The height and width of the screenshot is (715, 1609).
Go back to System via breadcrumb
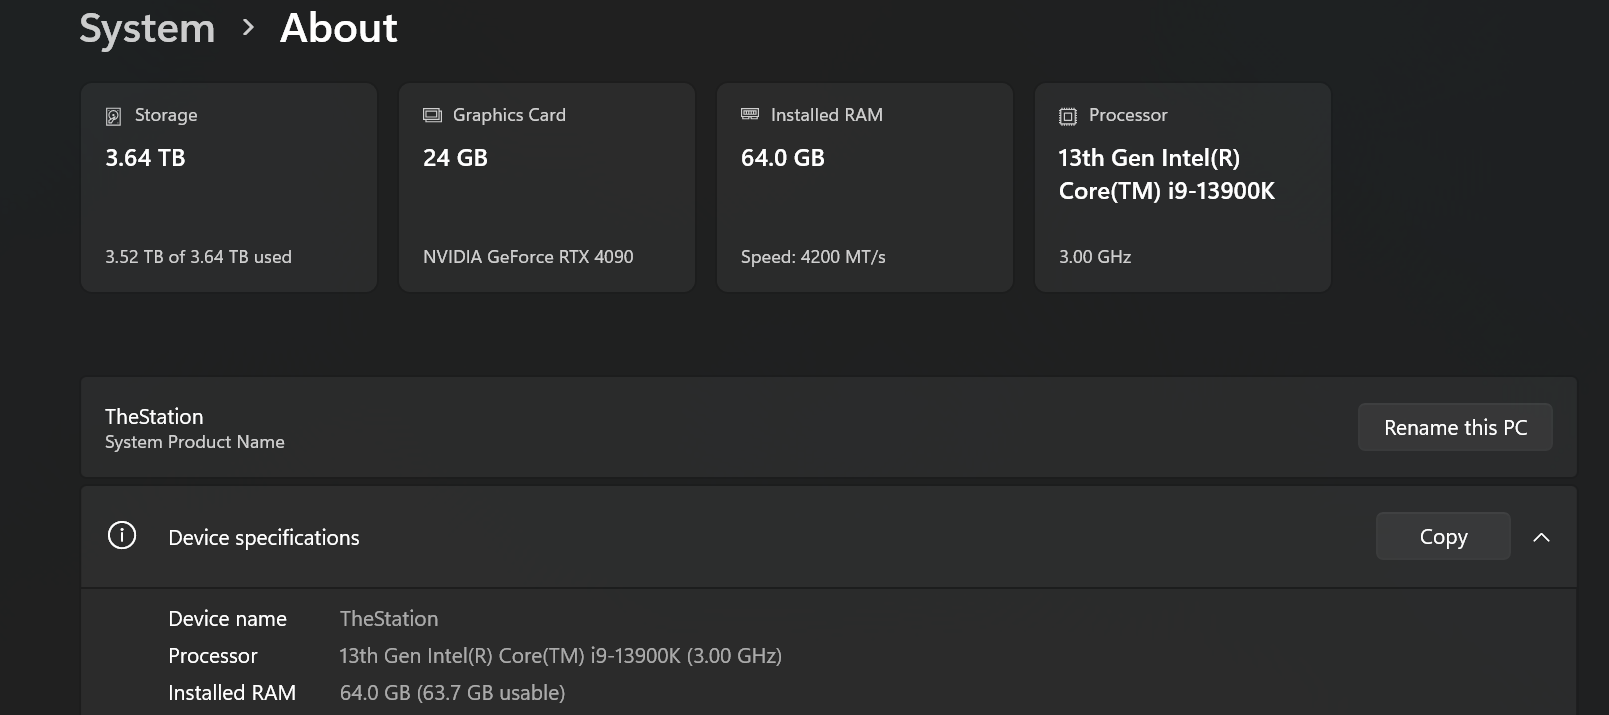click(x=147, y=29)
